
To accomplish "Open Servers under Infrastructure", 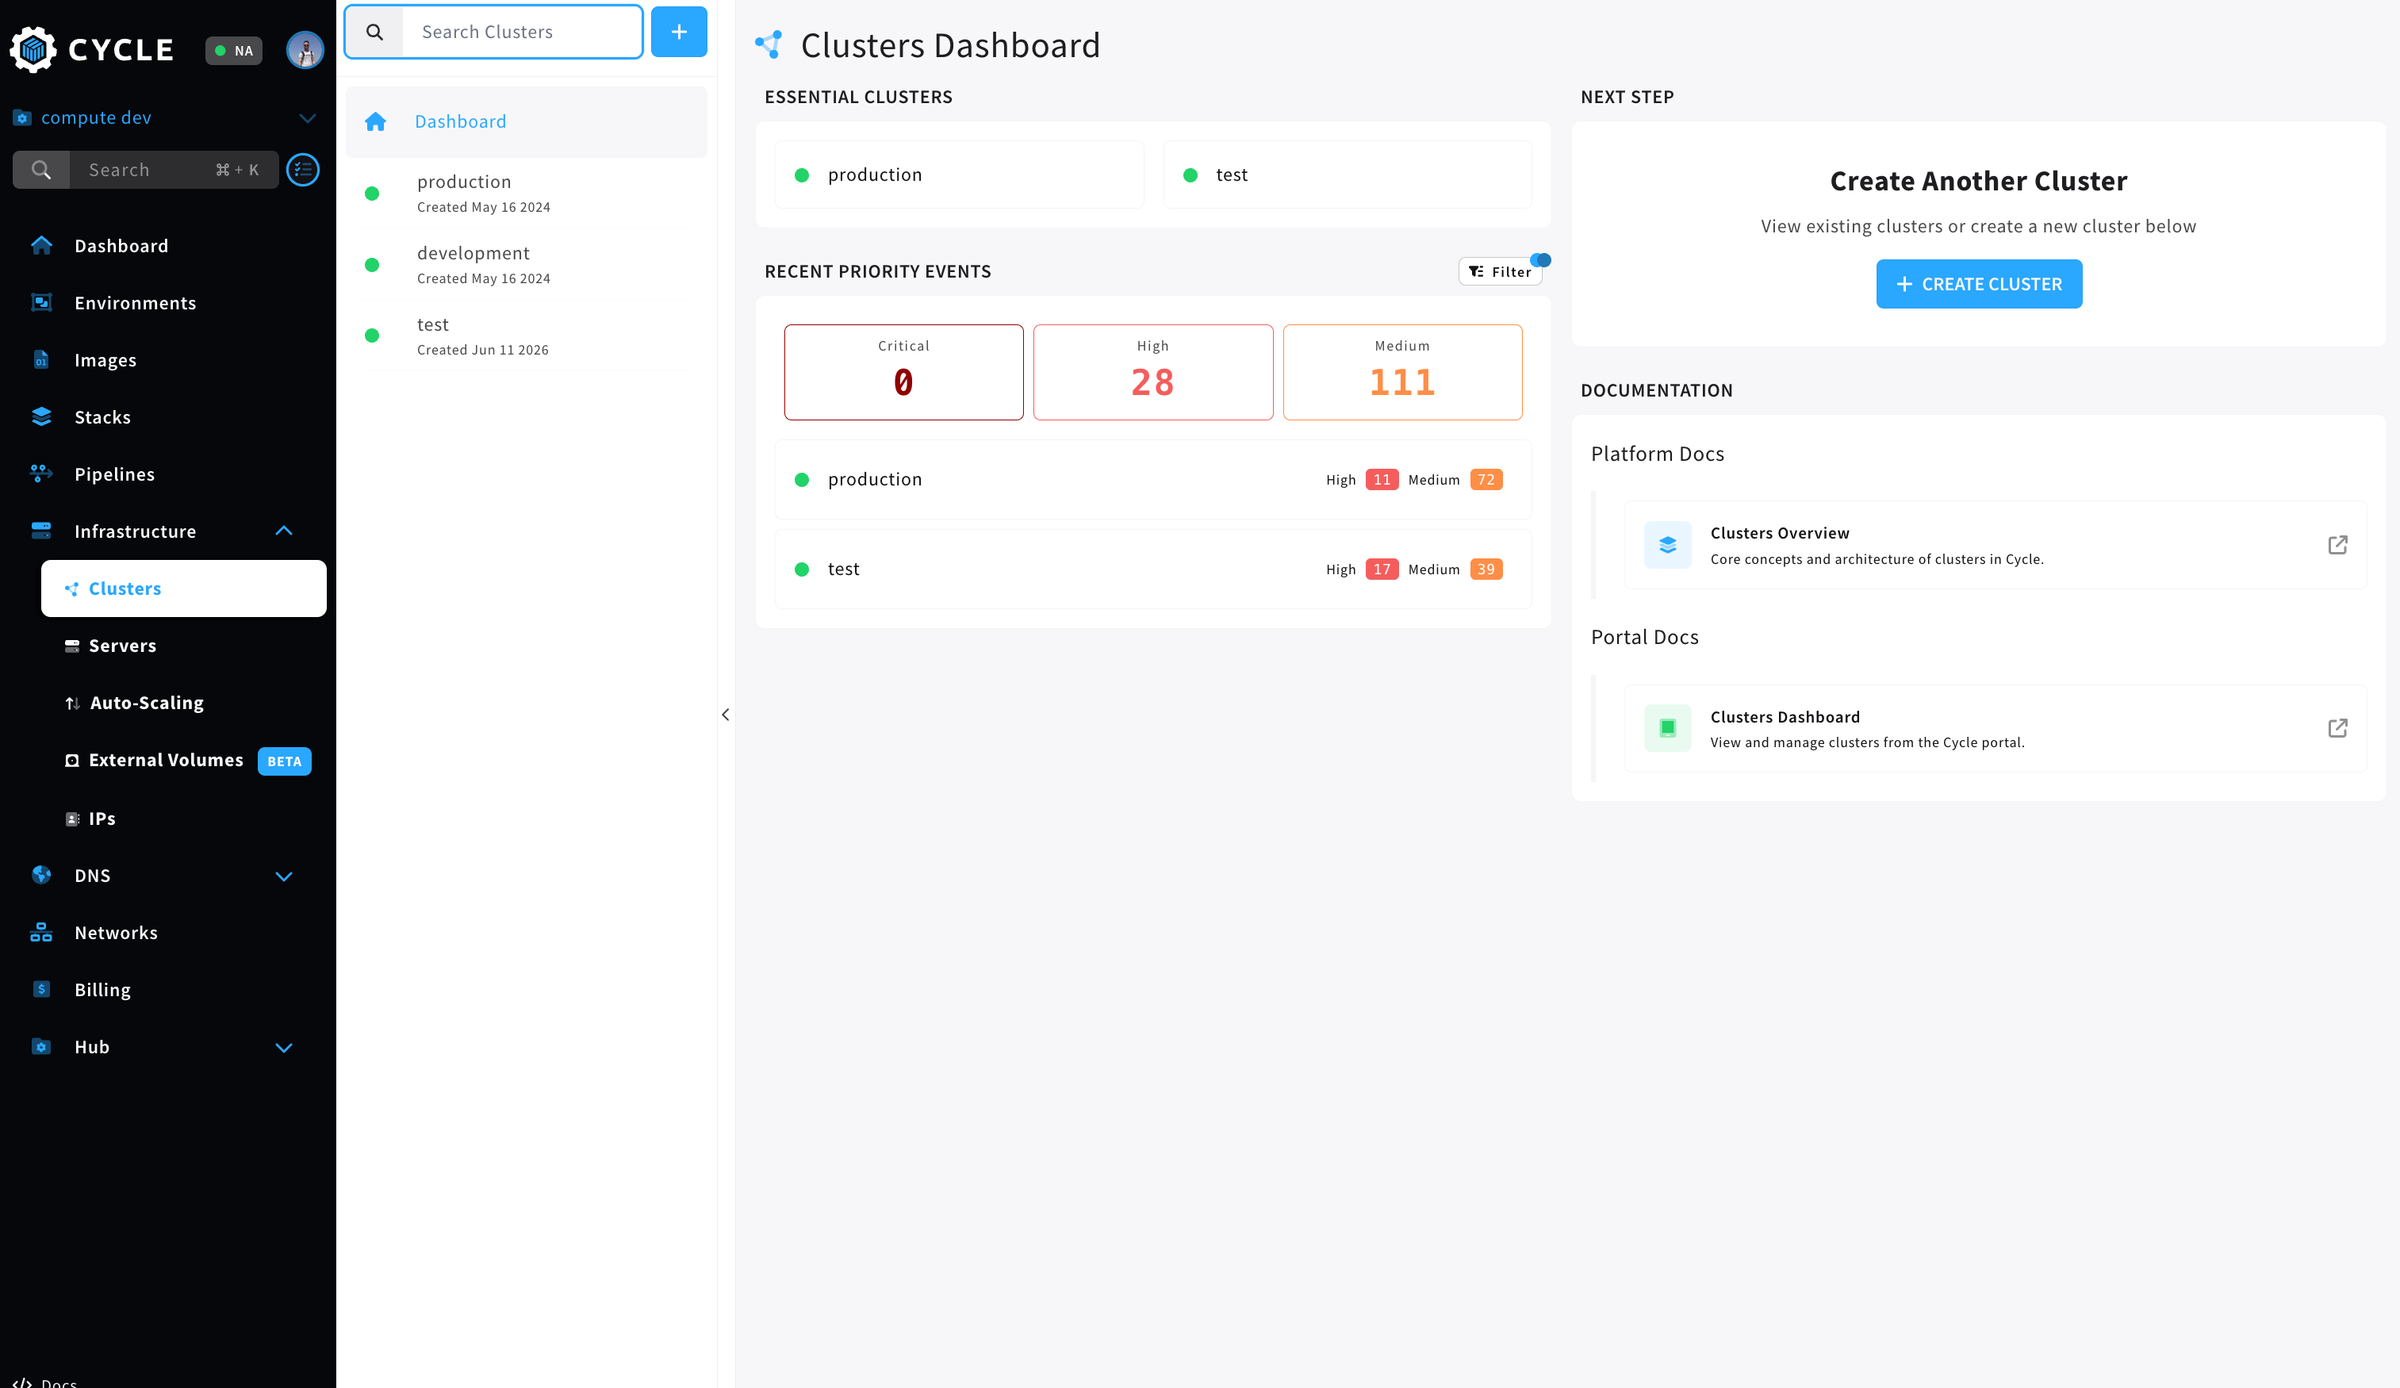I will pyautogui.click(x=122, y=646).
